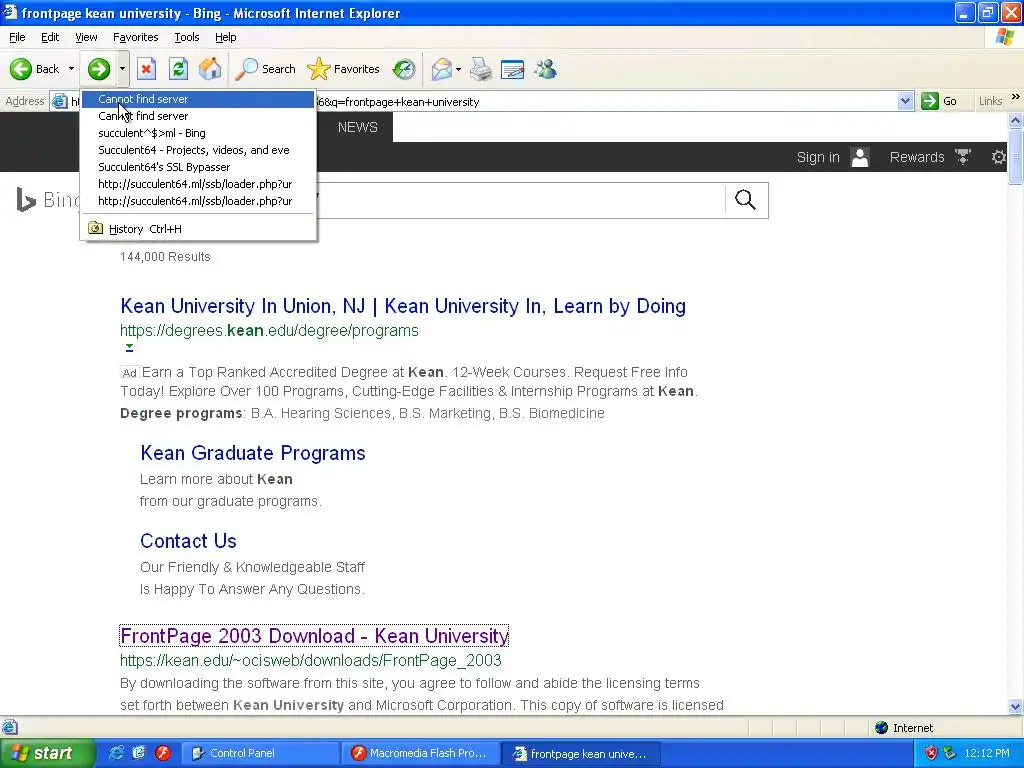
Task: Open the Forward history dropdown arrow
Action: 122,69
